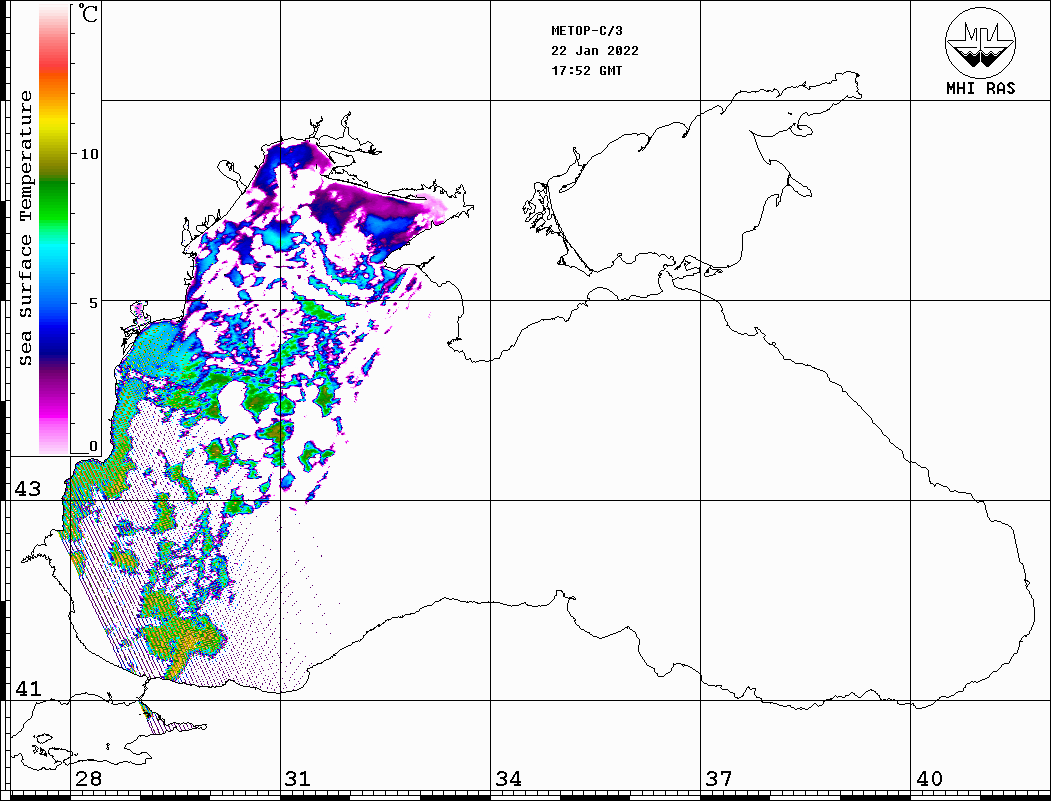Click the '22 Jan 2022' date text
1051x801 pixels.
click(x=595, y=51)
